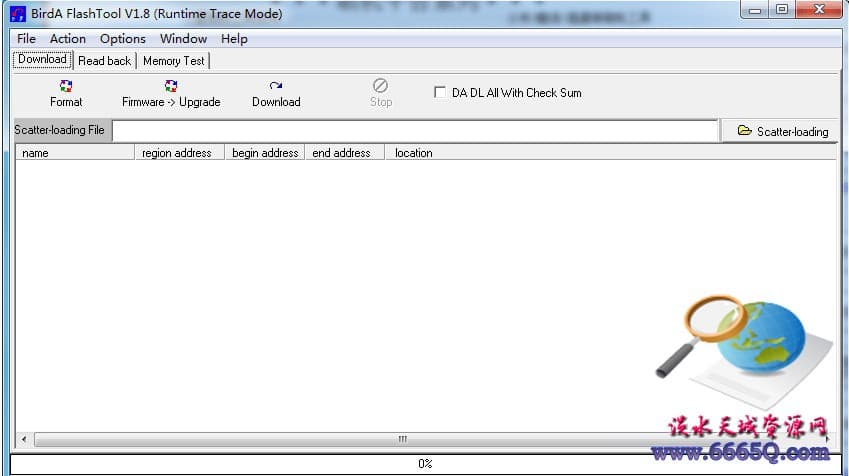
Task: Open the Window menu
Action: (x=183, y=39)
